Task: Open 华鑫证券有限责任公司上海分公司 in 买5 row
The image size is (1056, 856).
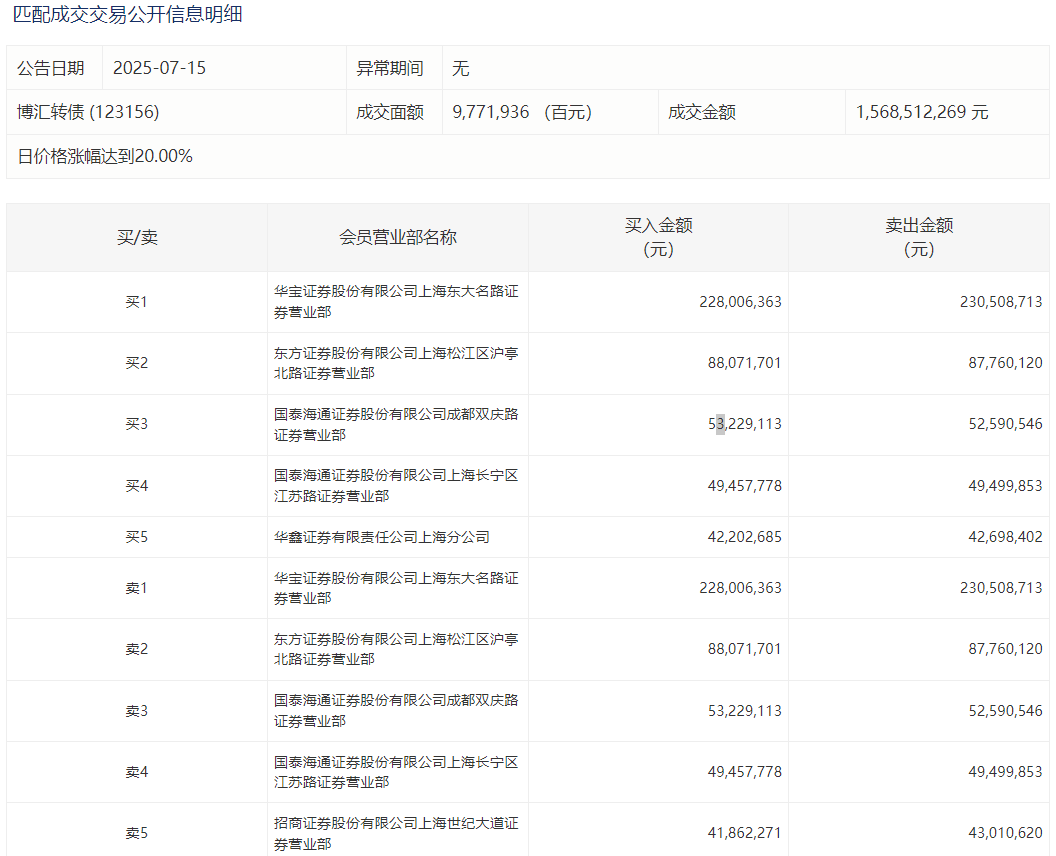Action: click(x=382, y=537)
